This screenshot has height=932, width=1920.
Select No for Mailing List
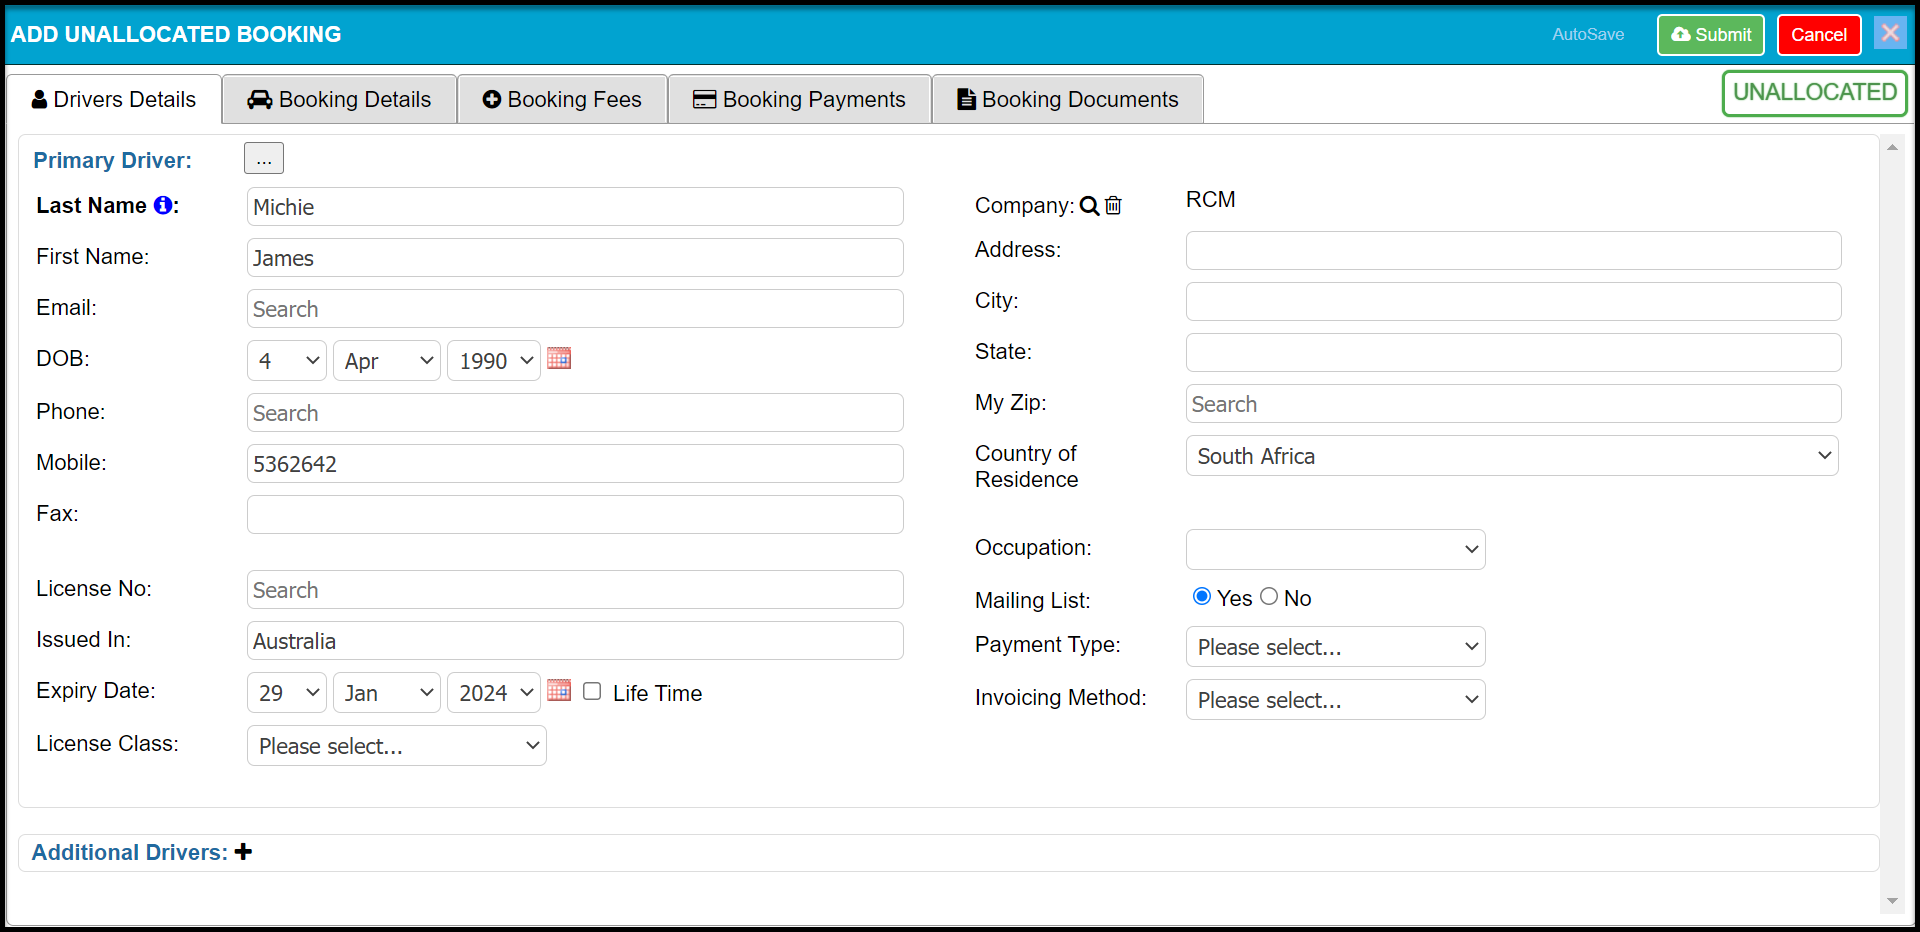[x=1269, y=597]
